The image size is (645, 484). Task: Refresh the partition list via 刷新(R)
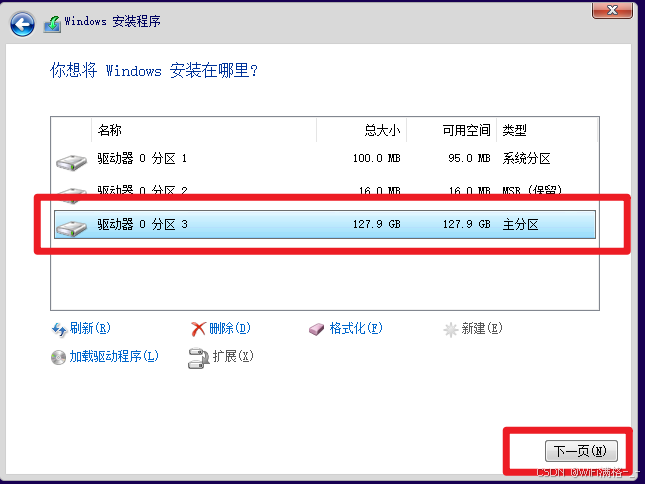[x=90, y=328]
